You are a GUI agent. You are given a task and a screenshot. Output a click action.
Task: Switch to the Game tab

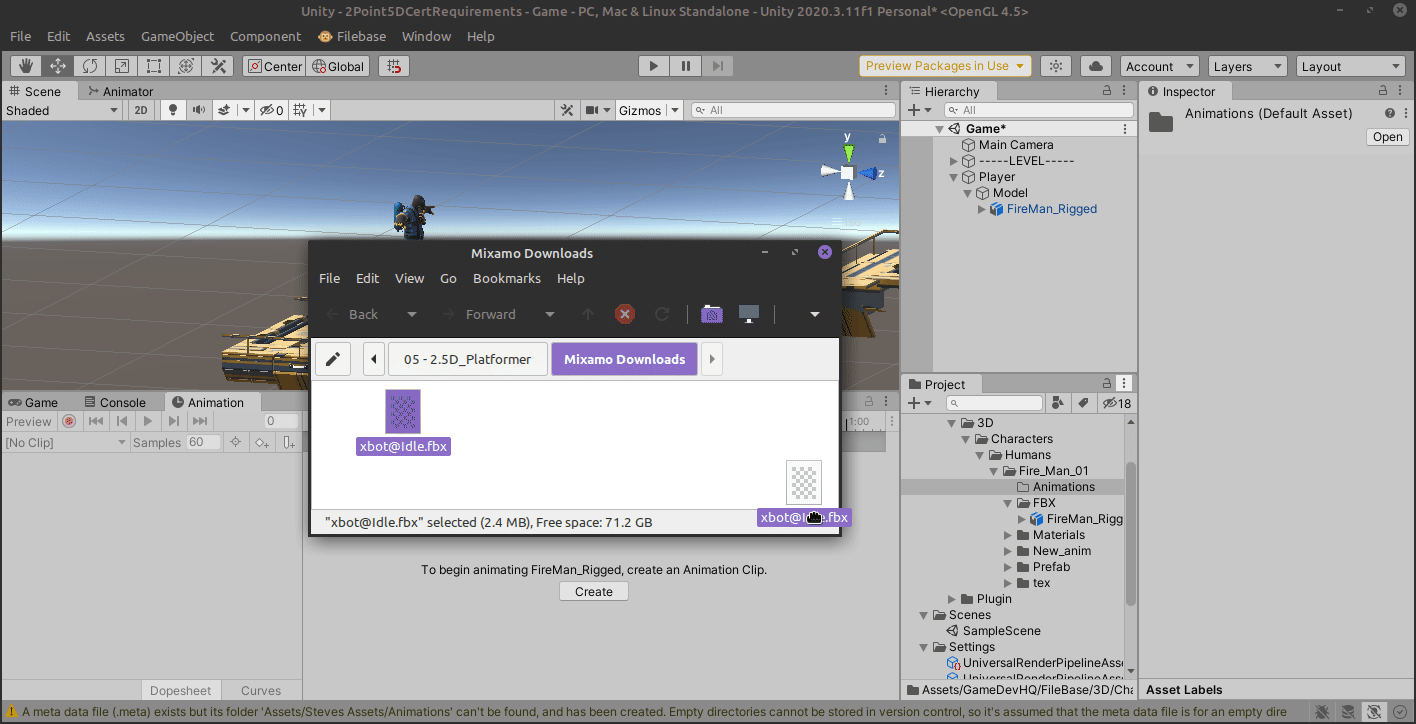(x=33, y=402)
